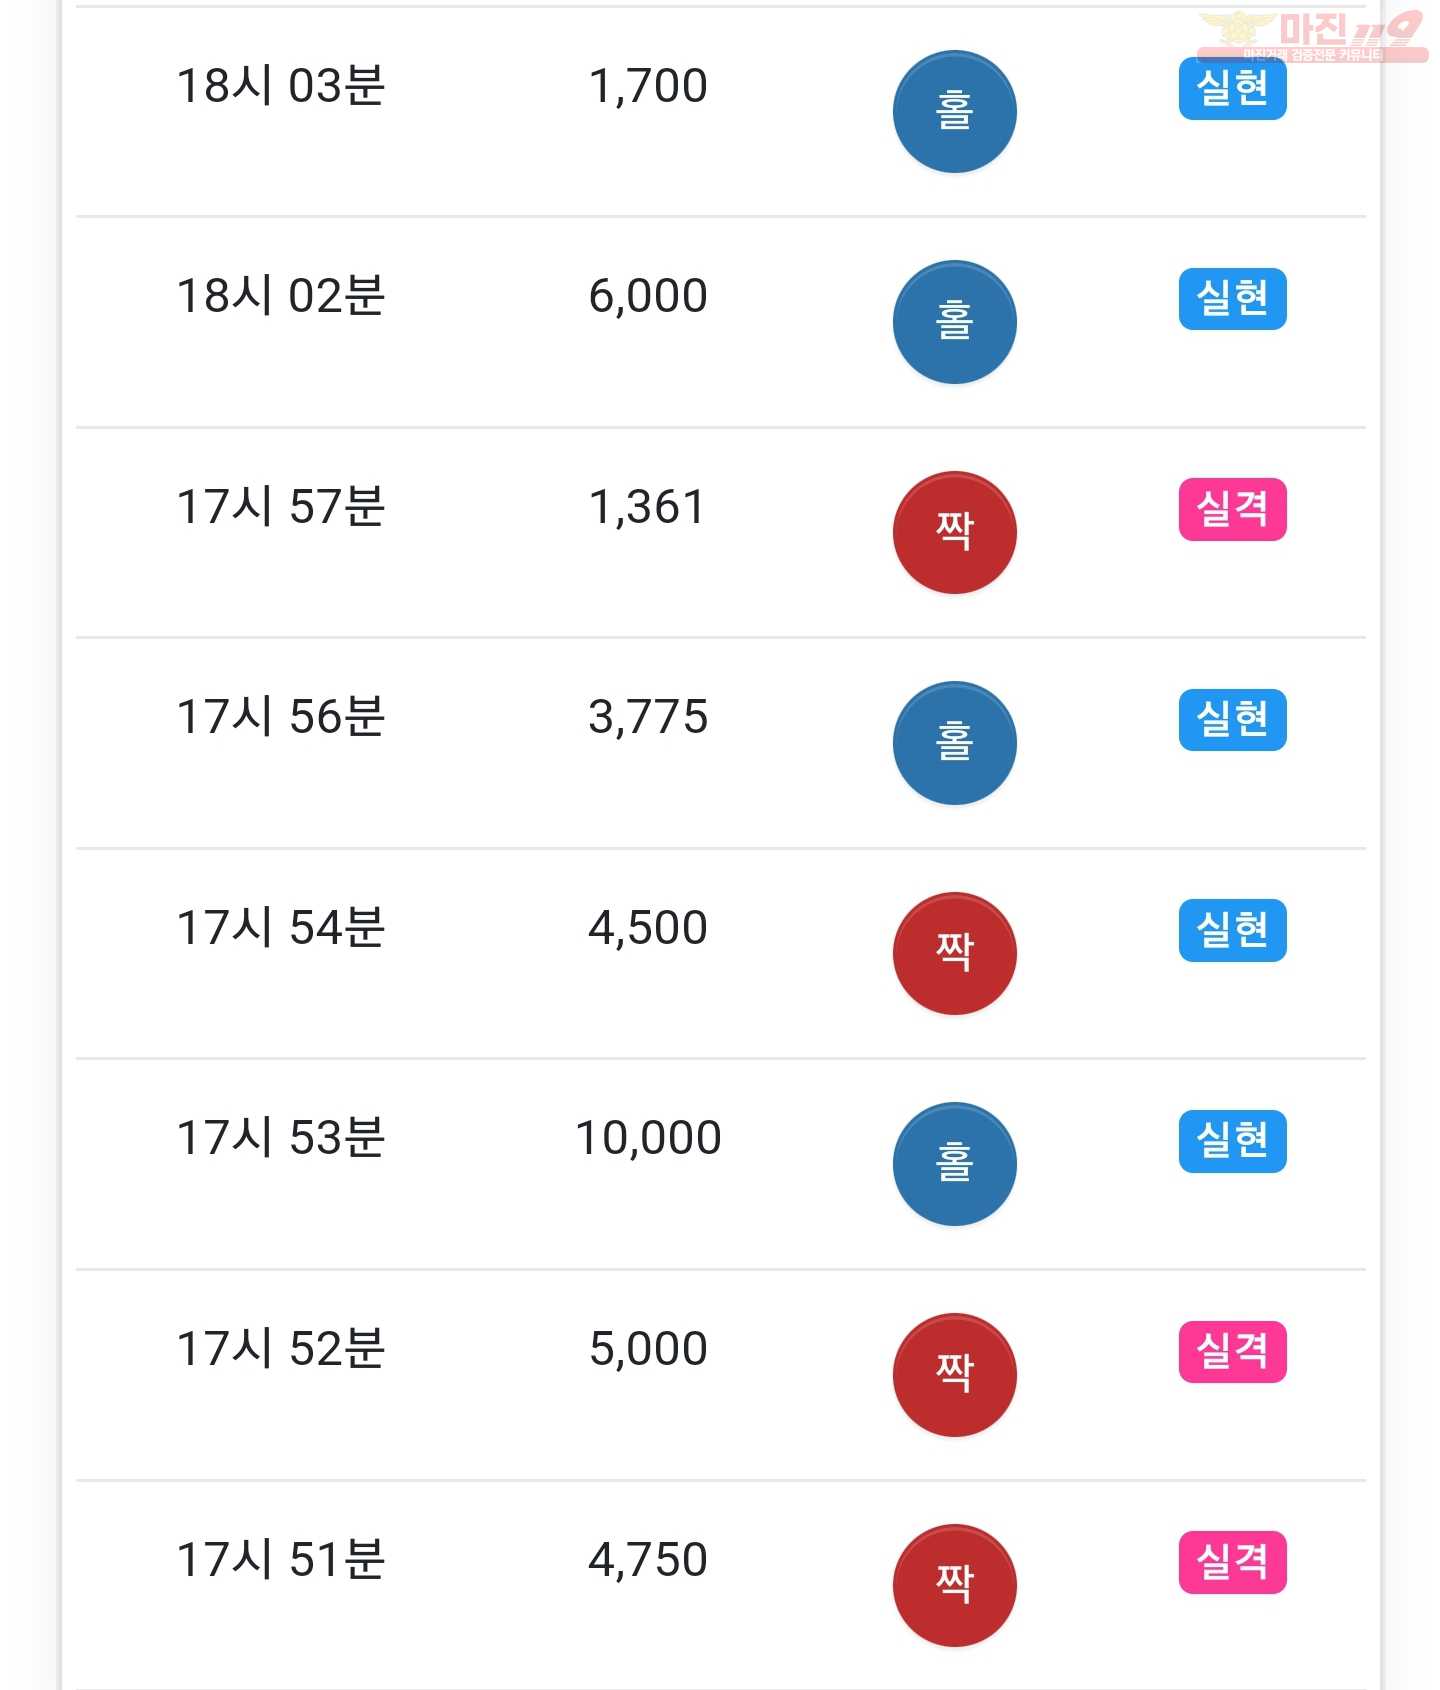The height and width of the screenshot is (1690, 1440).
Task: Select the pink 실격 badge for 17시 57분
Action: click(x=1232, y=510)
